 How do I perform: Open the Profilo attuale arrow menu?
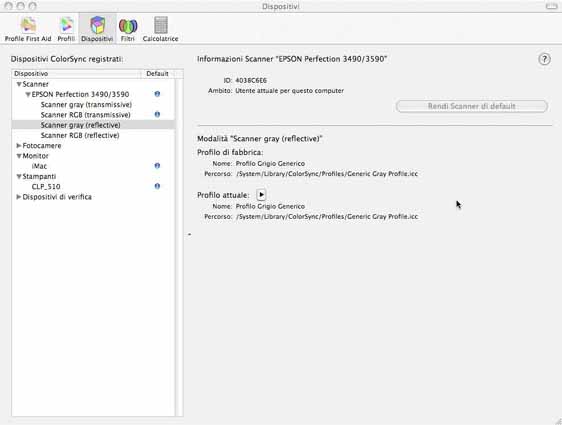click(x=261, y=195)
